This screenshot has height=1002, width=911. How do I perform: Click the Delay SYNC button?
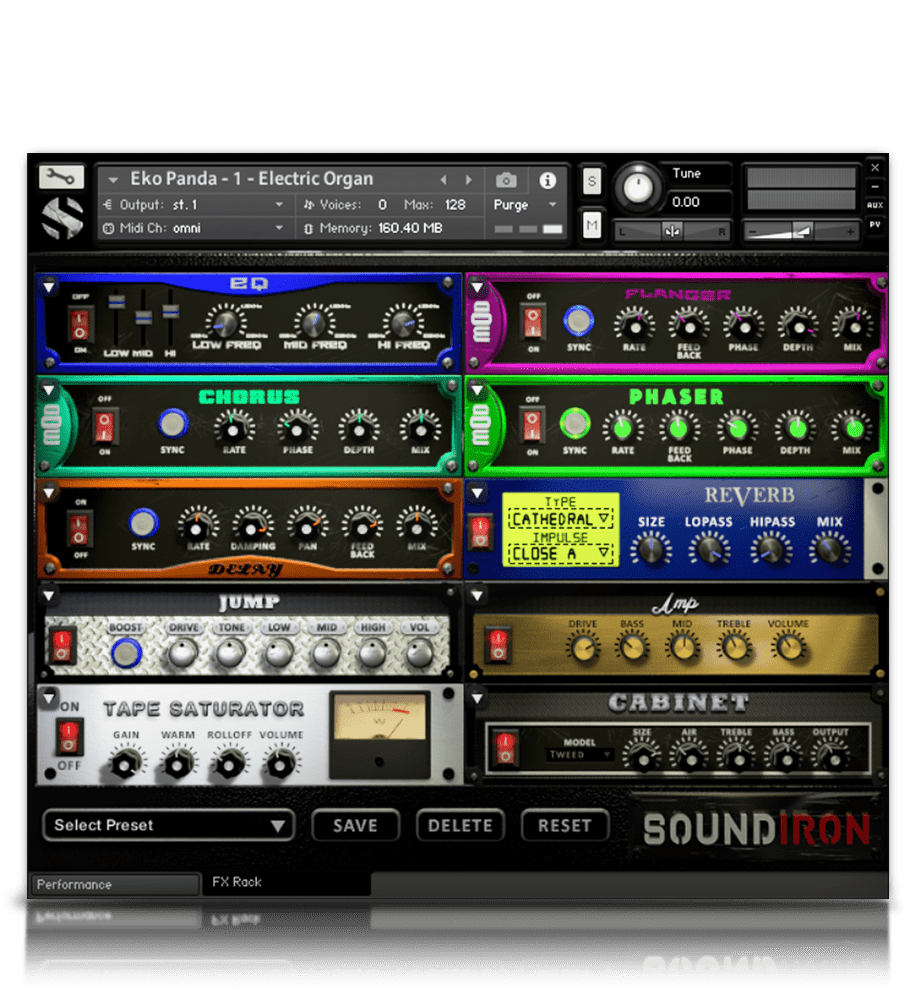[x=143, y=523]
